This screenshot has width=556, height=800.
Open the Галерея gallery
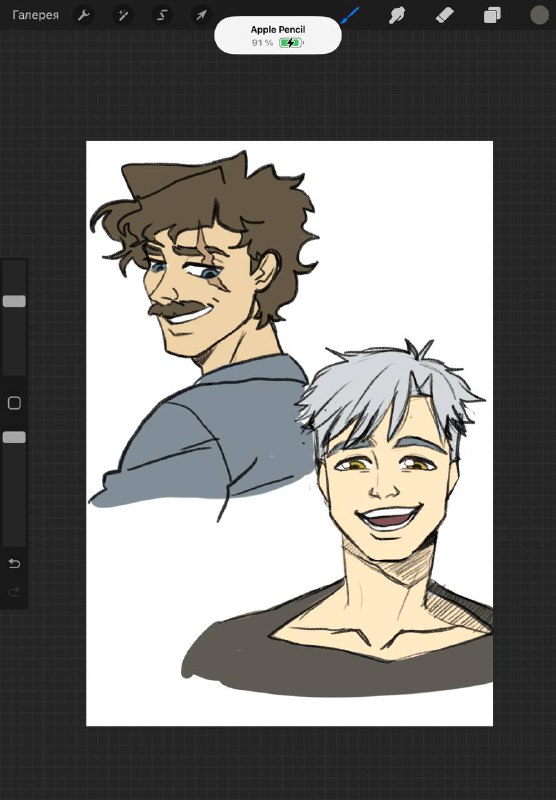(x=35, y=15)
